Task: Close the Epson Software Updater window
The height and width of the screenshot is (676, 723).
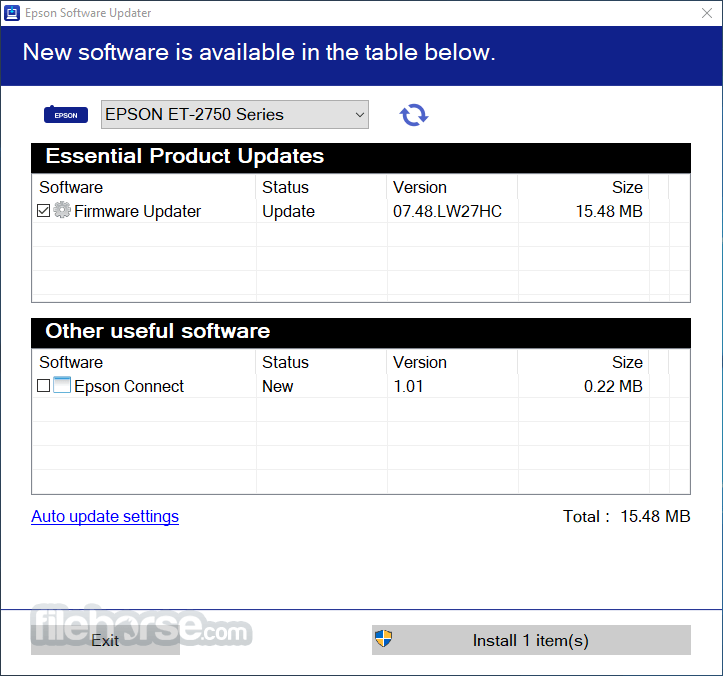Action: click(707, 13)
